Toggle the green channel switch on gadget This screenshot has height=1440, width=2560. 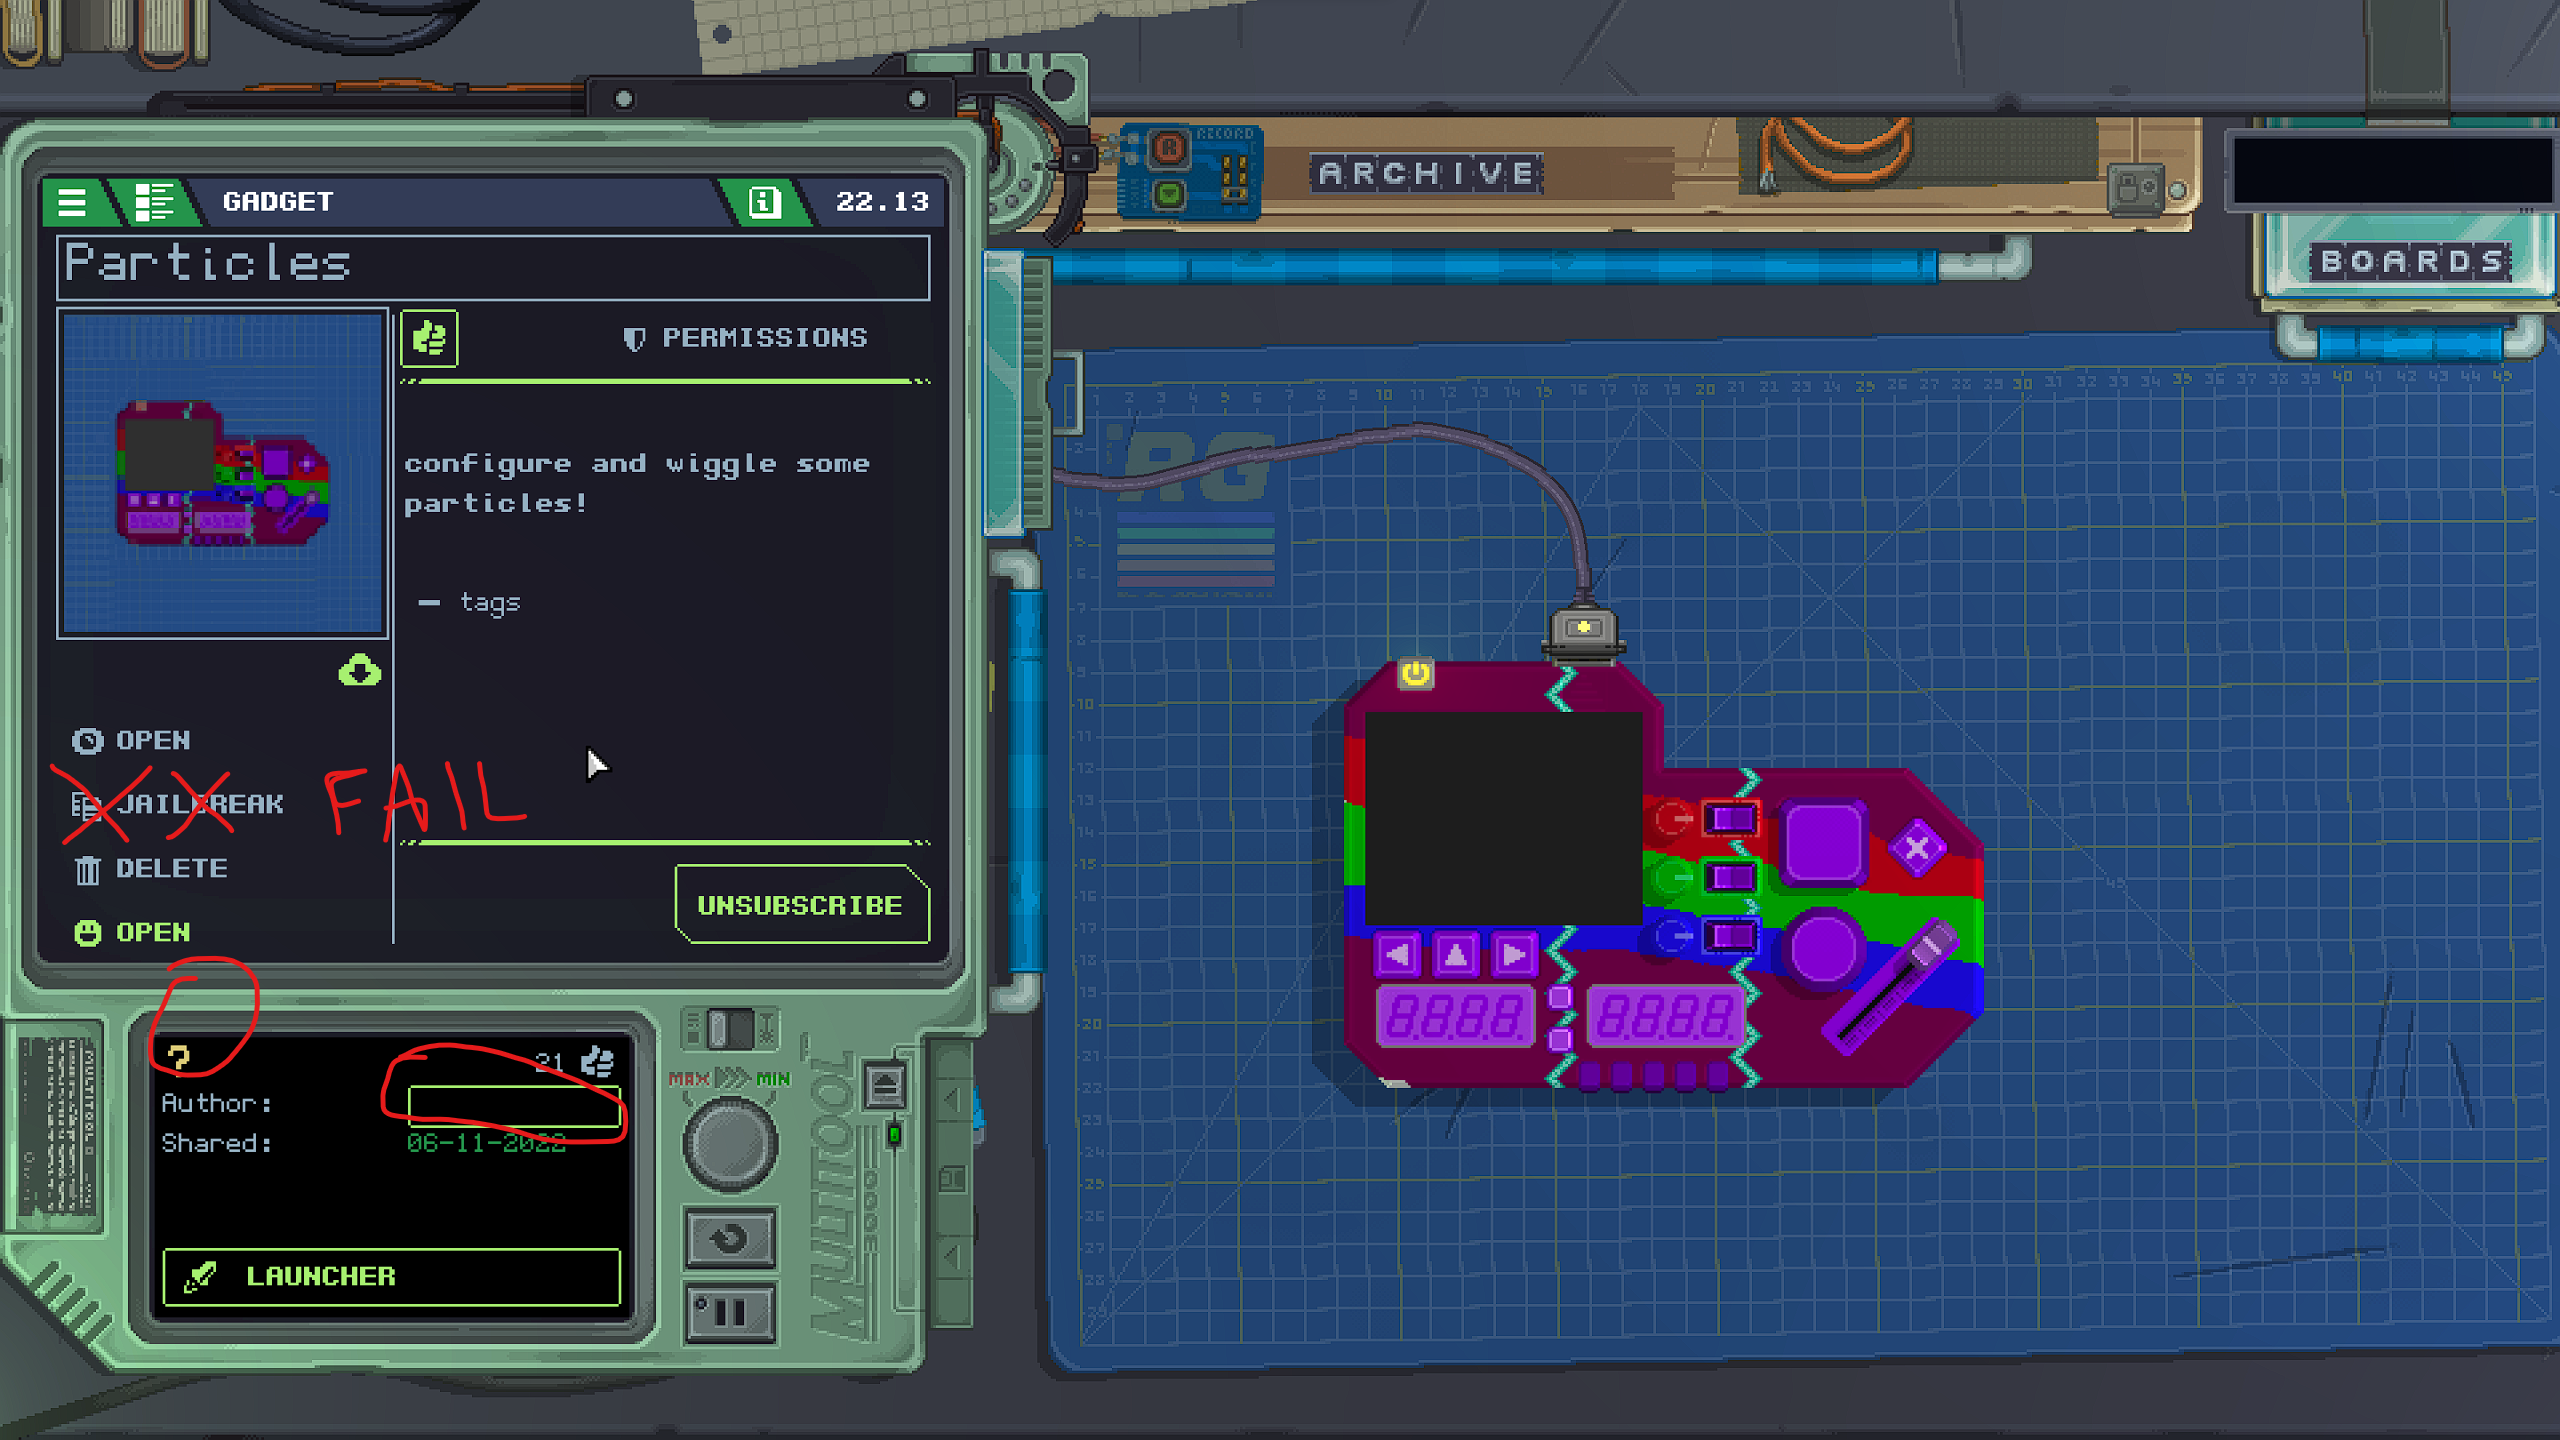(1731, 878)
